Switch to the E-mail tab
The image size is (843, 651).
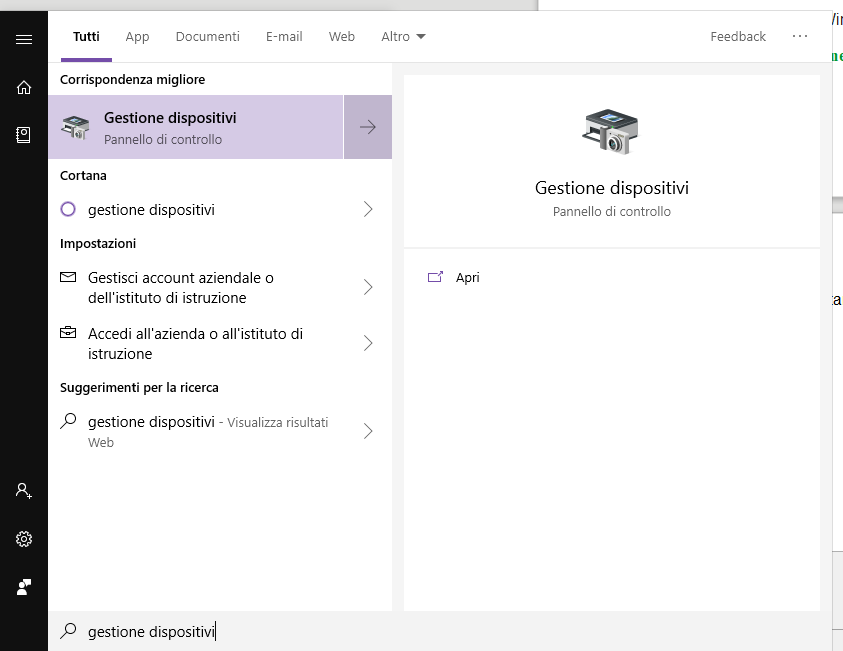[284, 37]
